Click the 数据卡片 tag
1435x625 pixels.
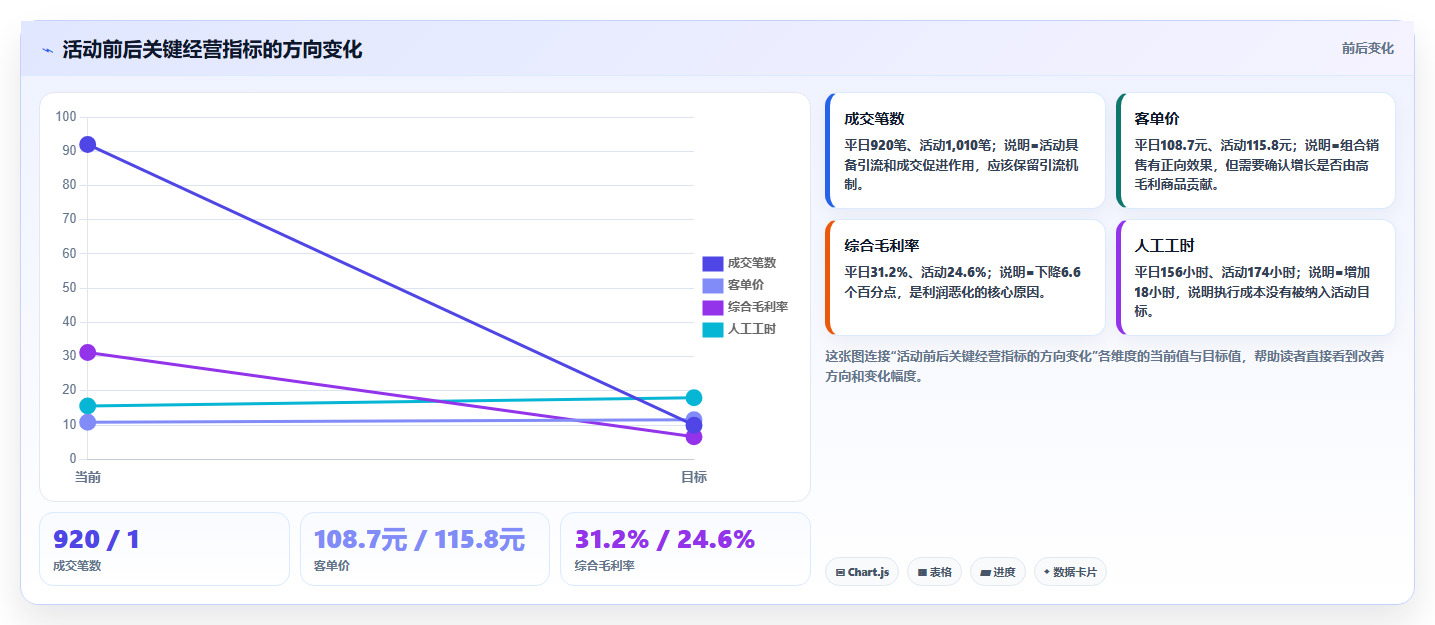pyautogui.click(x=1070, y=572)
